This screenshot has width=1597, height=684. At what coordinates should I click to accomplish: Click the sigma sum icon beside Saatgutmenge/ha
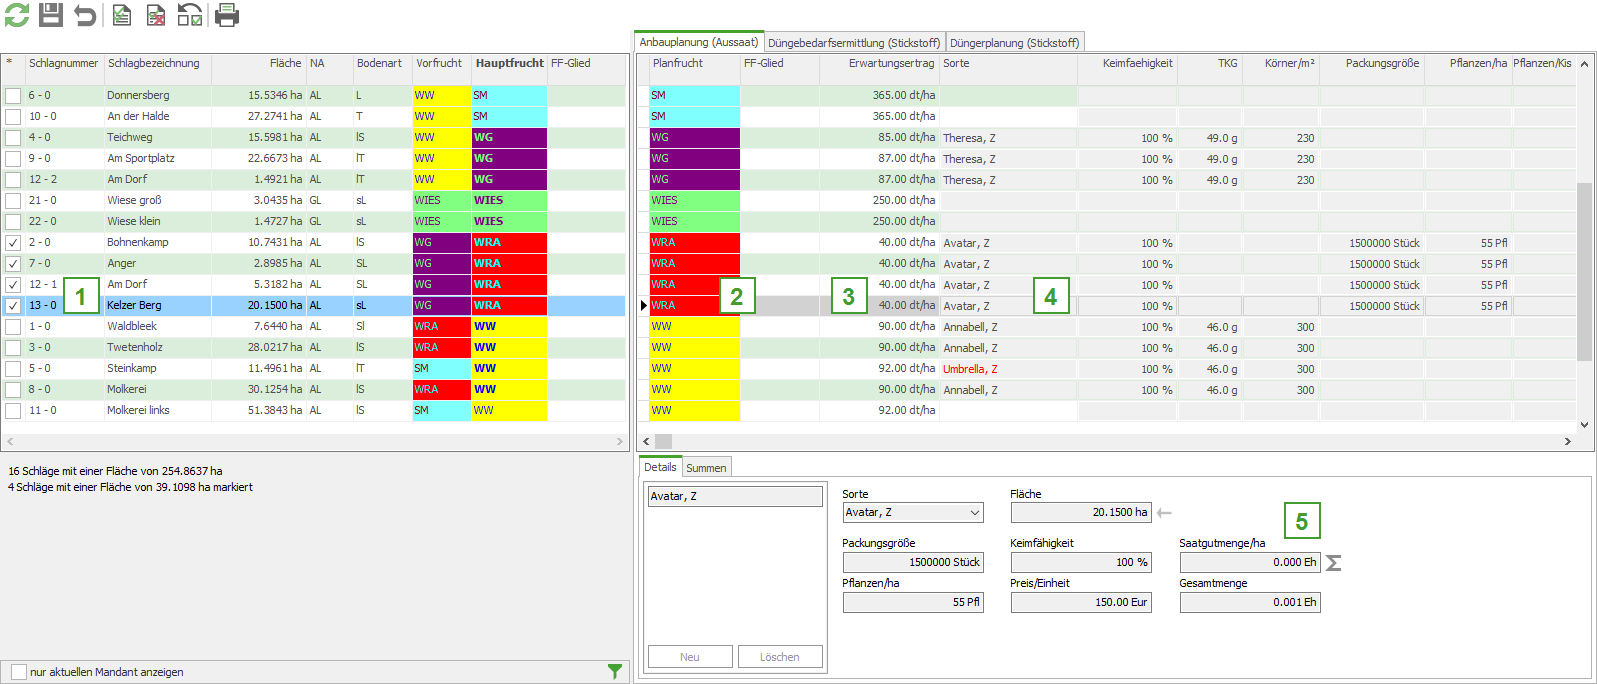(x=1333, y=563)
